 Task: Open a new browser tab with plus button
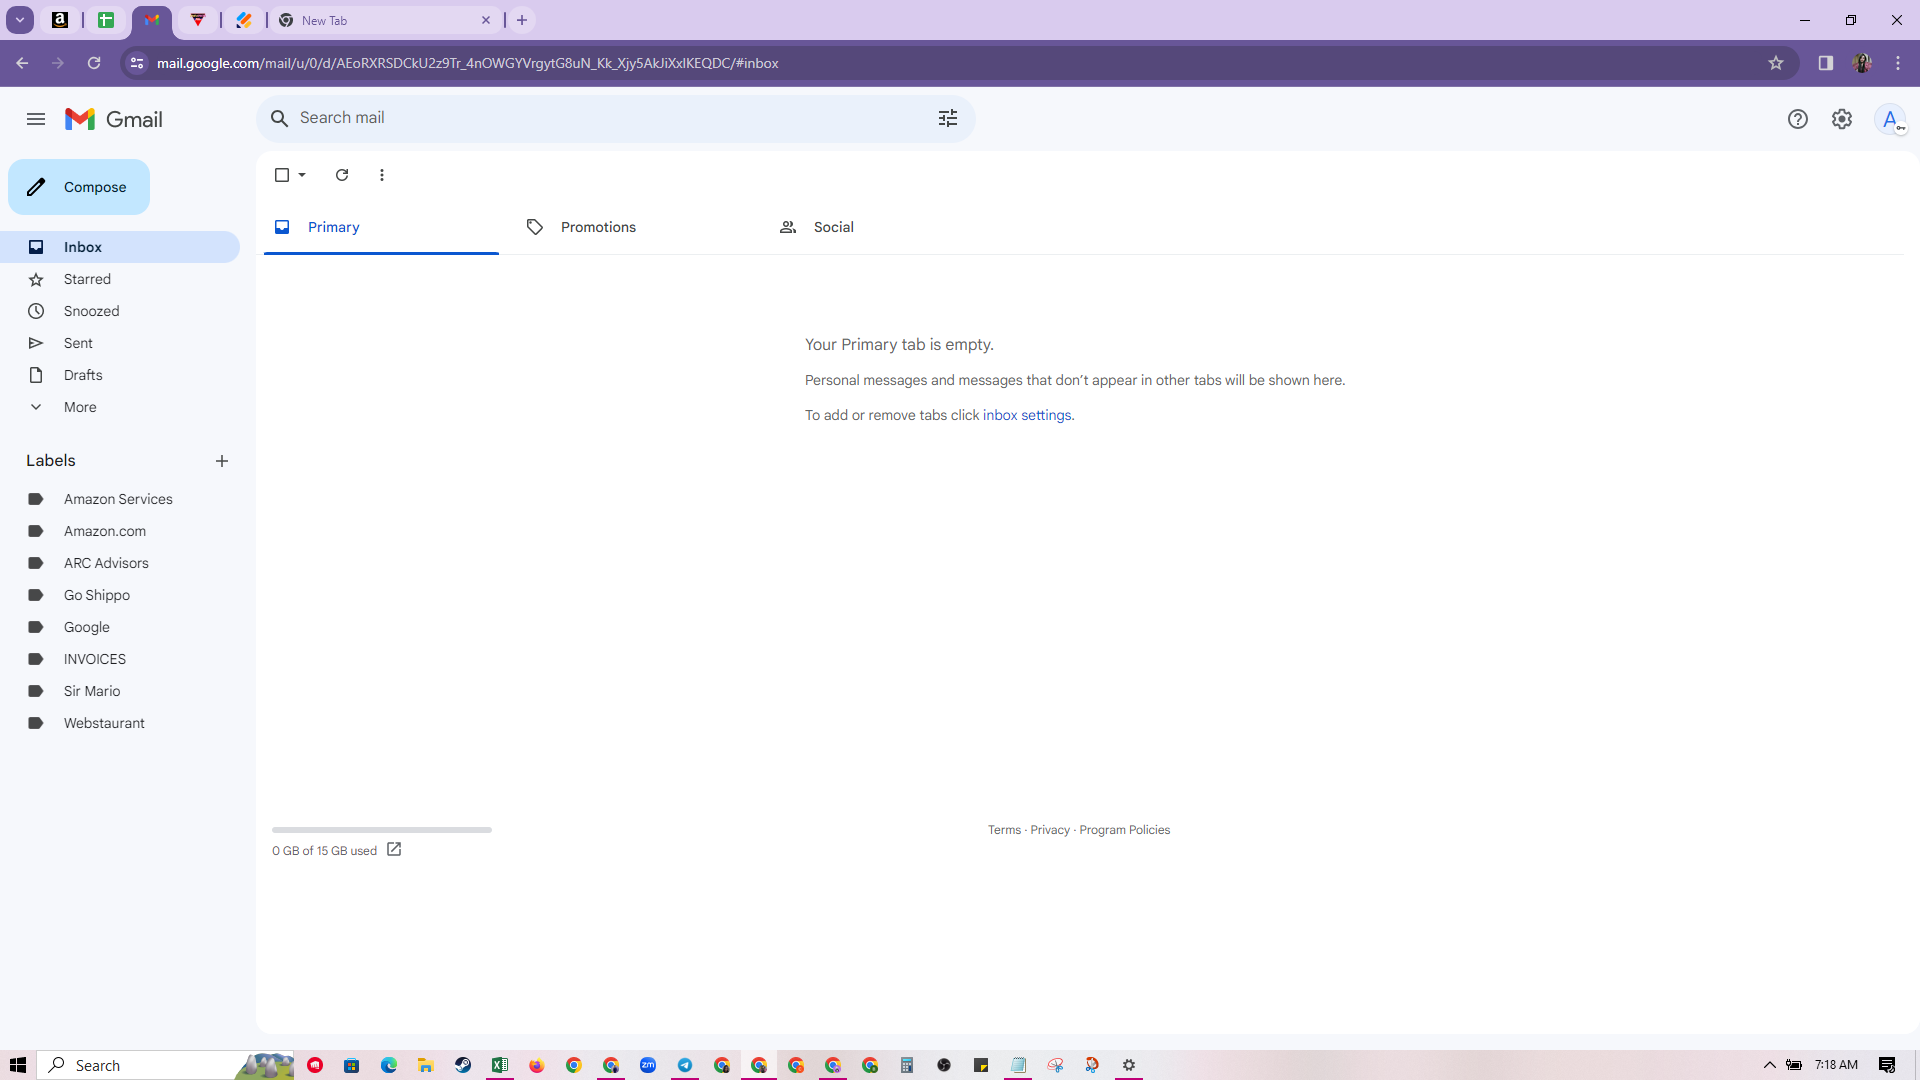click(x=522, y=20)
